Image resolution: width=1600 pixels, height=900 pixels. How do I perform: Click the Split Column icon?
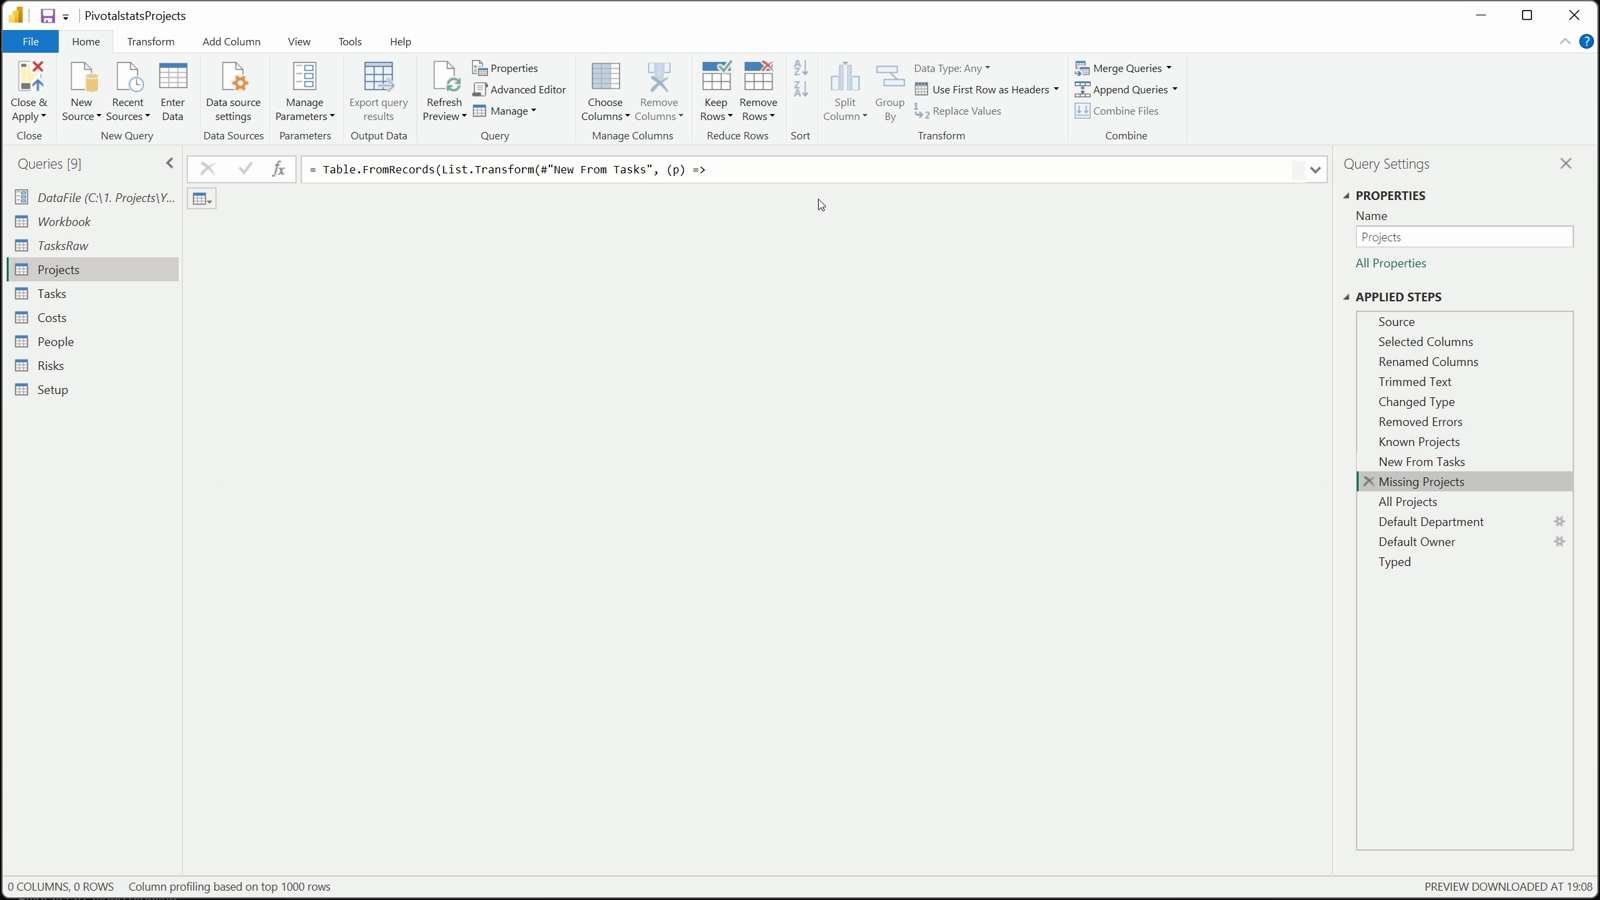[x=845, y=77]
